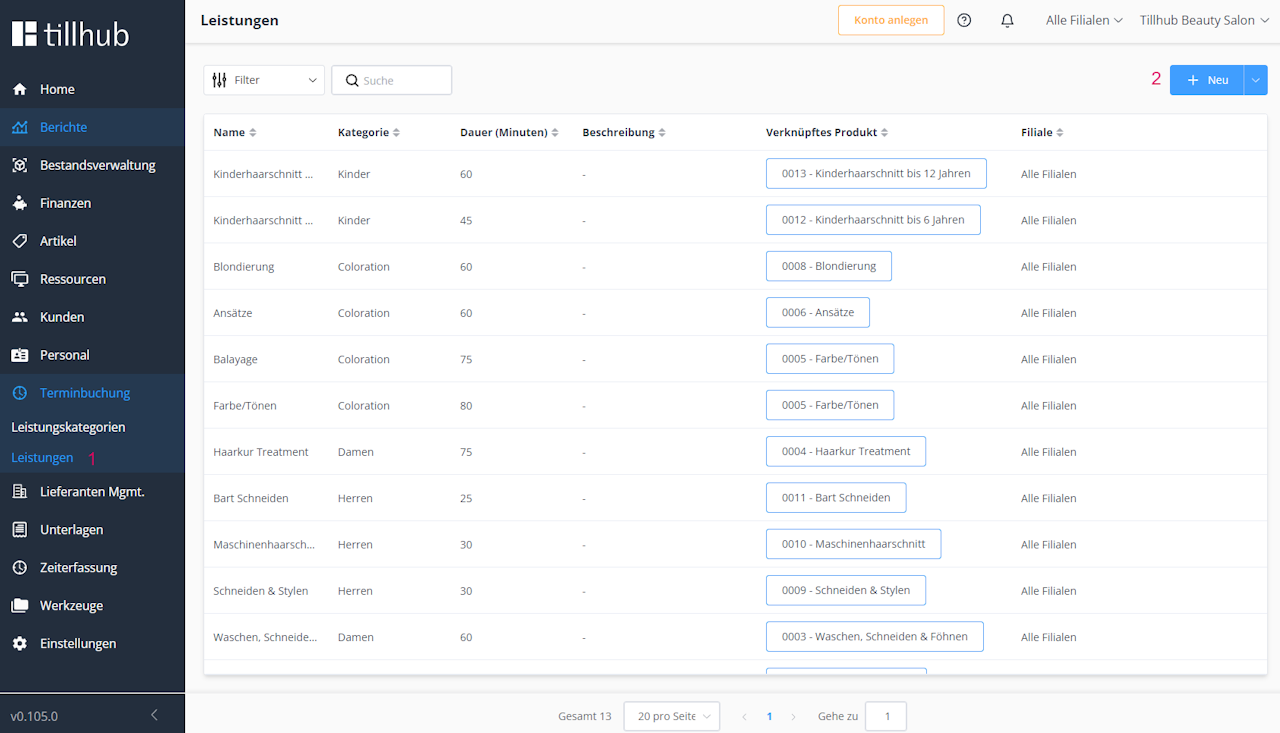Click the Home house icon in sidebar
1280x733 pixels.
point(19,89)
